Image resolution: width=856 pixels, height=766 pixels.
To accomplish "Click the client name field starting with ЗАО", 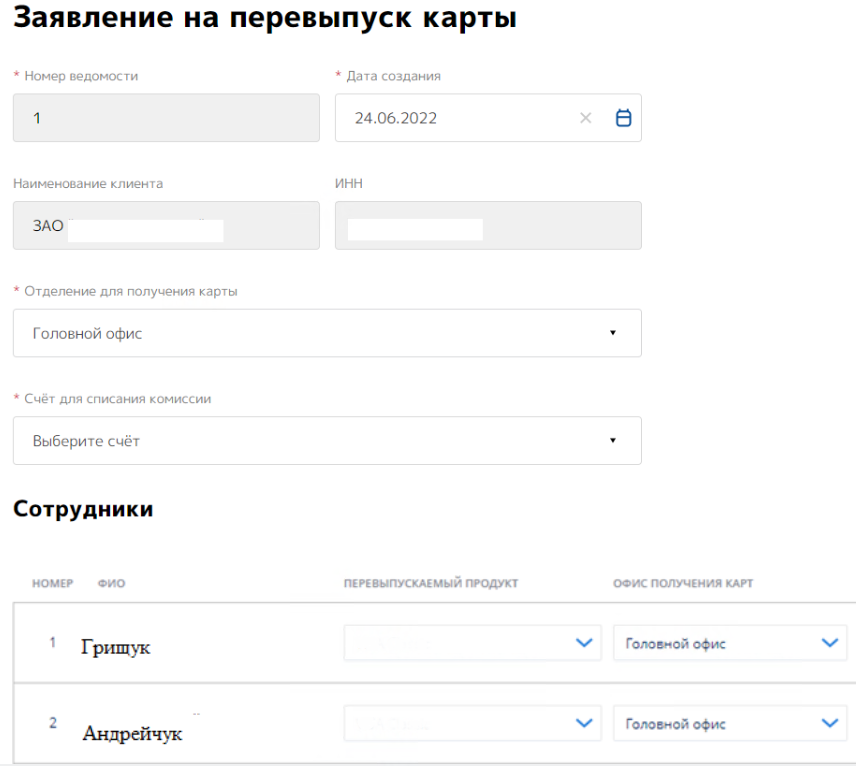I will click(167, 225).
